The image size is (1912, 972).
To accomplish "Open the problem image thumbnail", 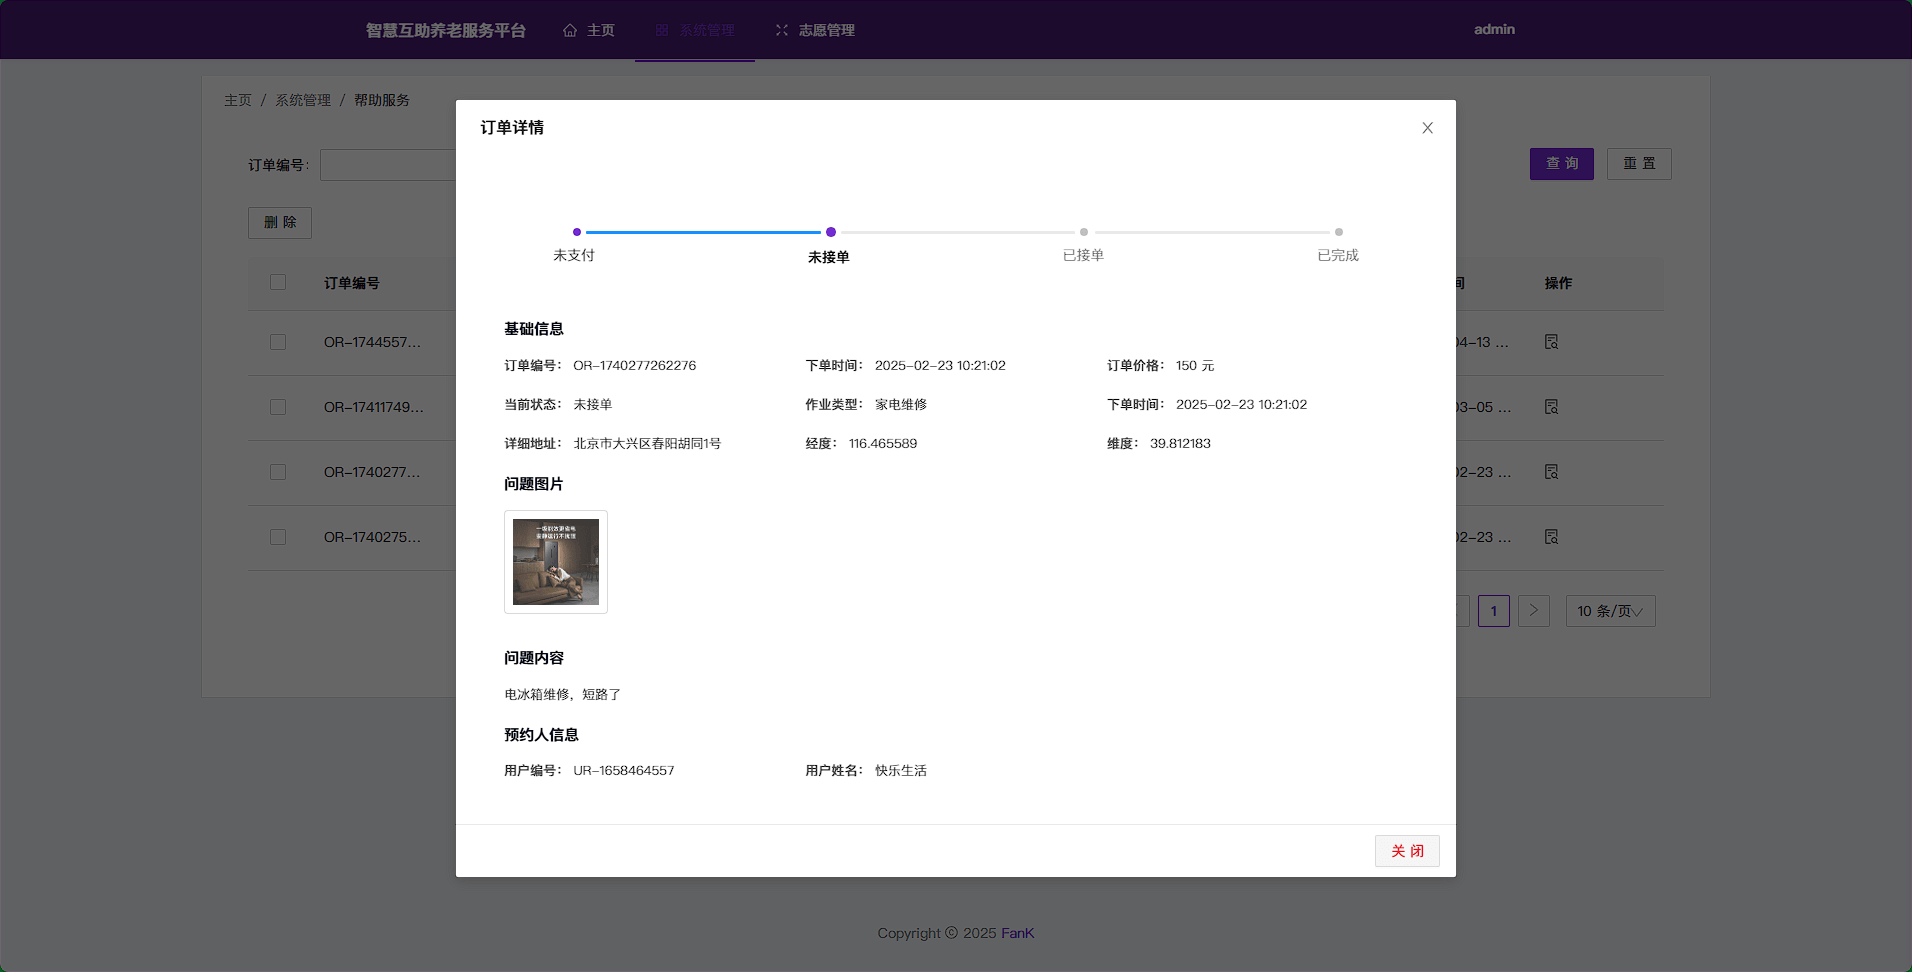I will click(556, 562).
